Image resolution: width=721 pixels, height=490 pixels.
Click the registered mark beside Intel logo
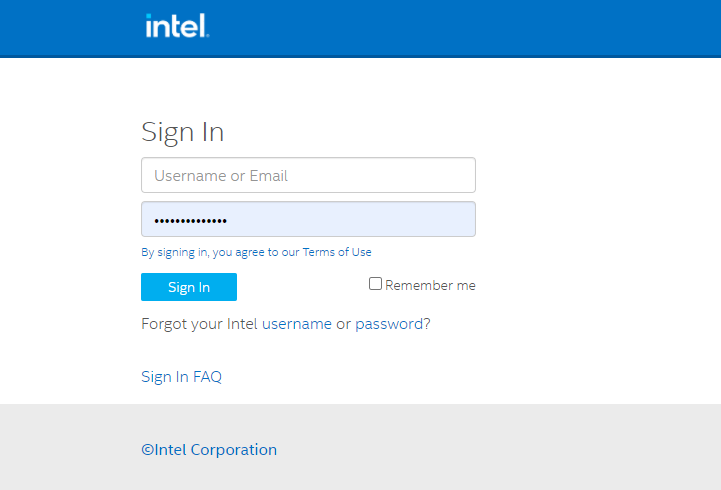click(208, 35)
